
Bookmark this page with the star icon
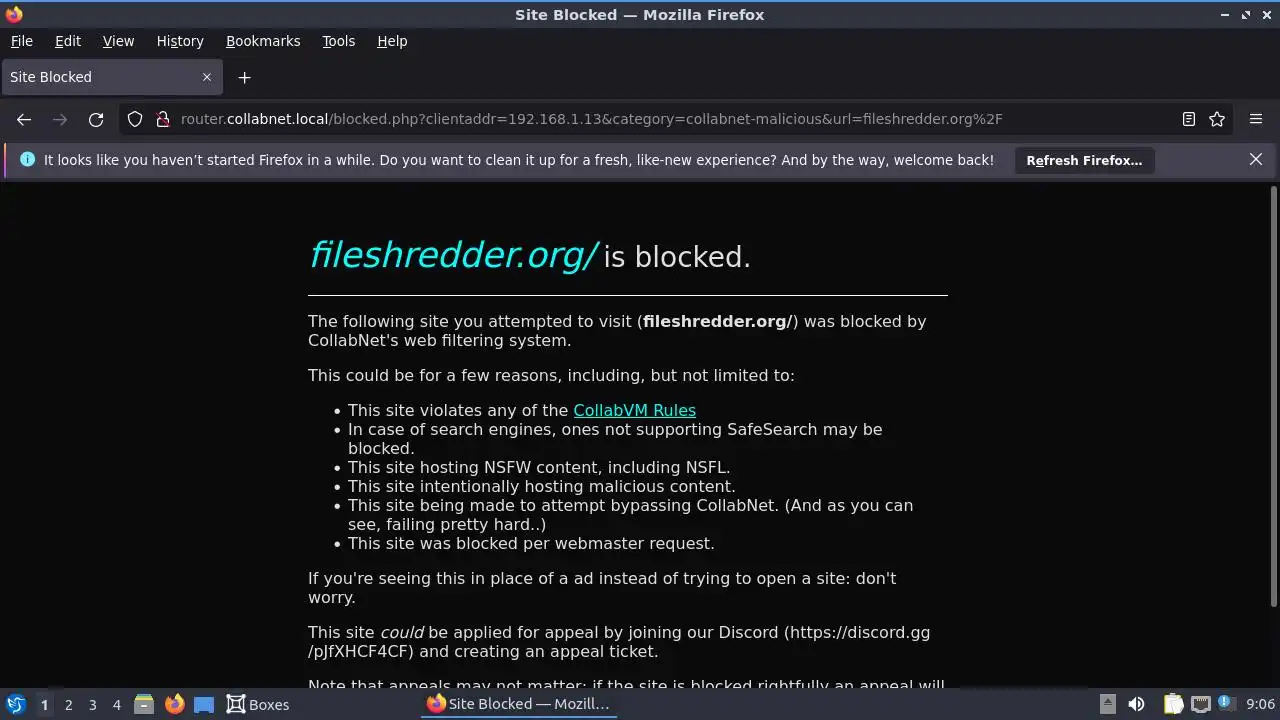point(1217,119)
